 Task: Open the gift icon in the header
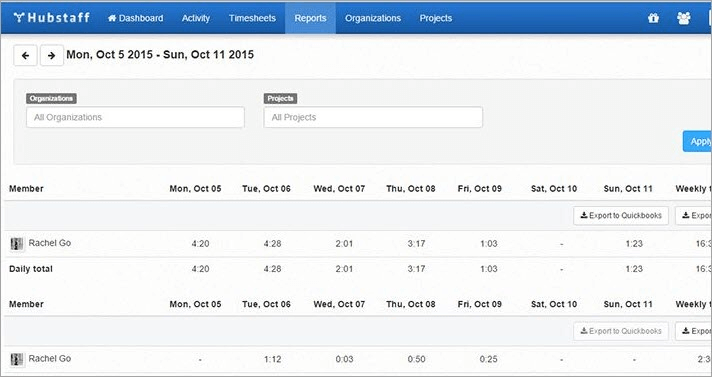pyautogui.click(x=653, y=18)
